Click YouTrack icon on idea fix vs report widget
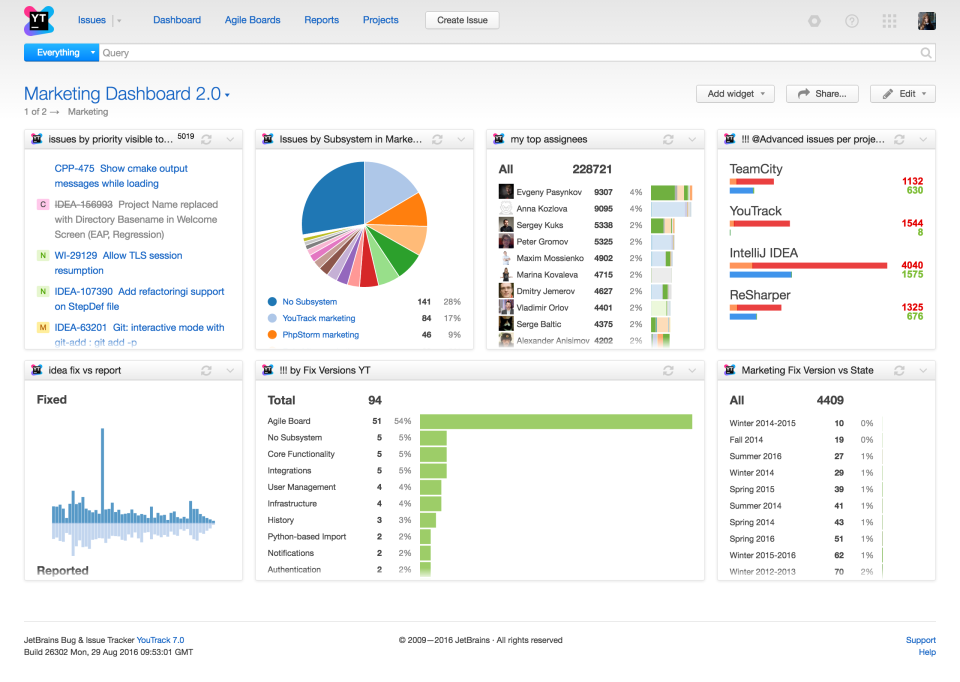This screenshot has height=682, width=960. click(x=37, y=370)
